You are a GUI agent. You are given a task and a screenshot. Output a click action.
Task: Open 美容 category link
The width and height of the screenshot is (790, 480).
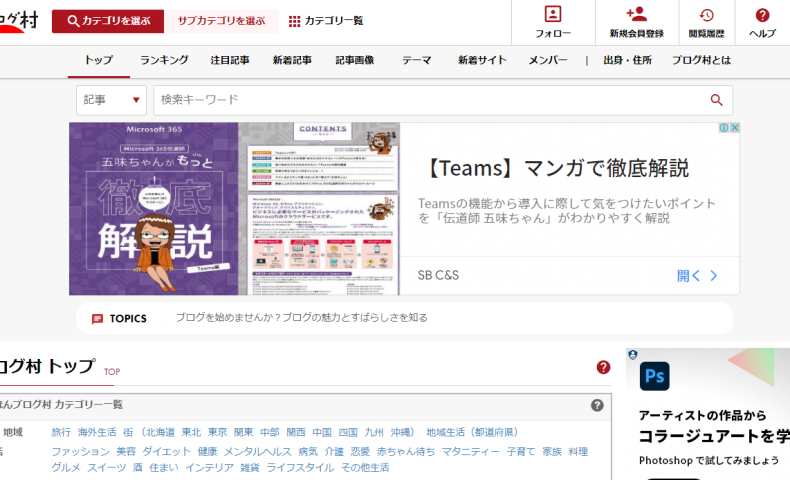point(126,451)
